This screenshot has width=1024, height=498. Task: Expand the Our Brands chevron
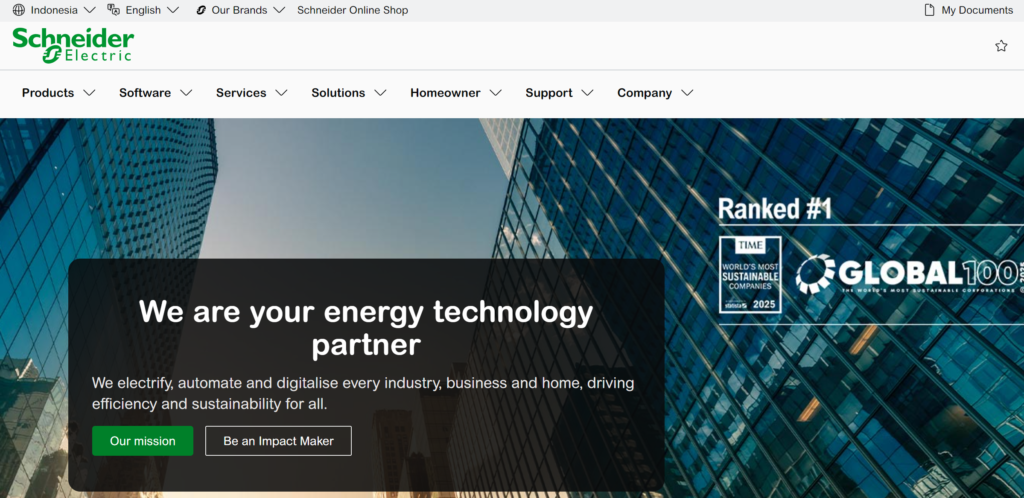279,10
